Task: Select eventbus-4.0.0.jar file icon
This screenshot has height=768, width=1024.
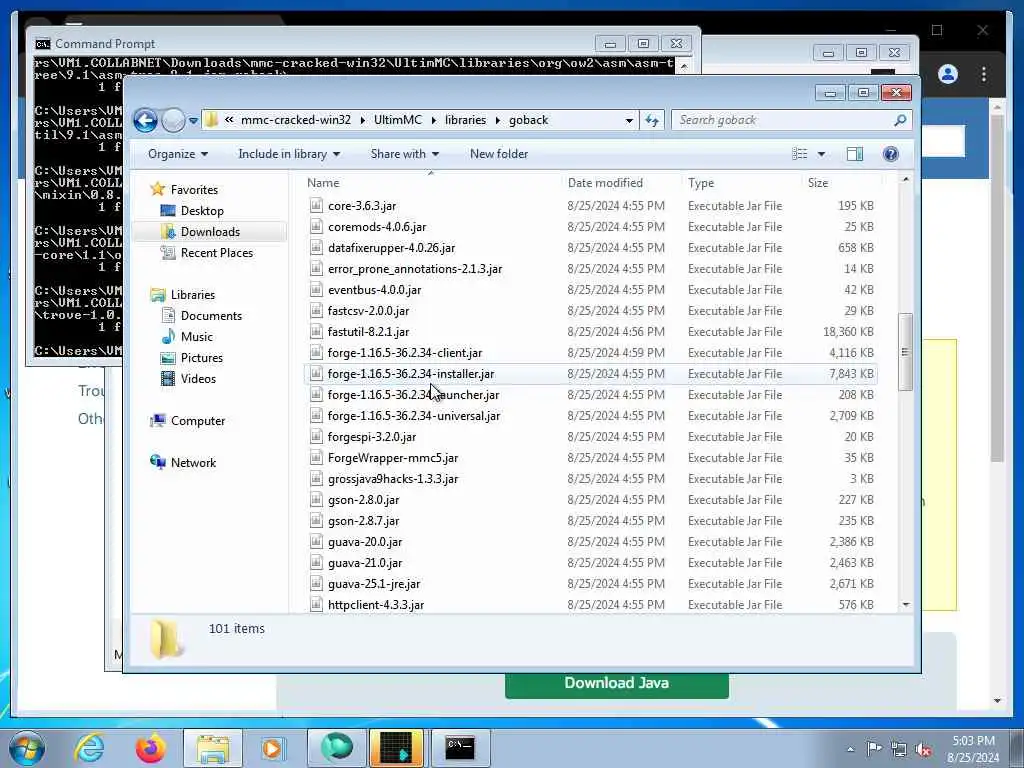Action: click(316, 290)
